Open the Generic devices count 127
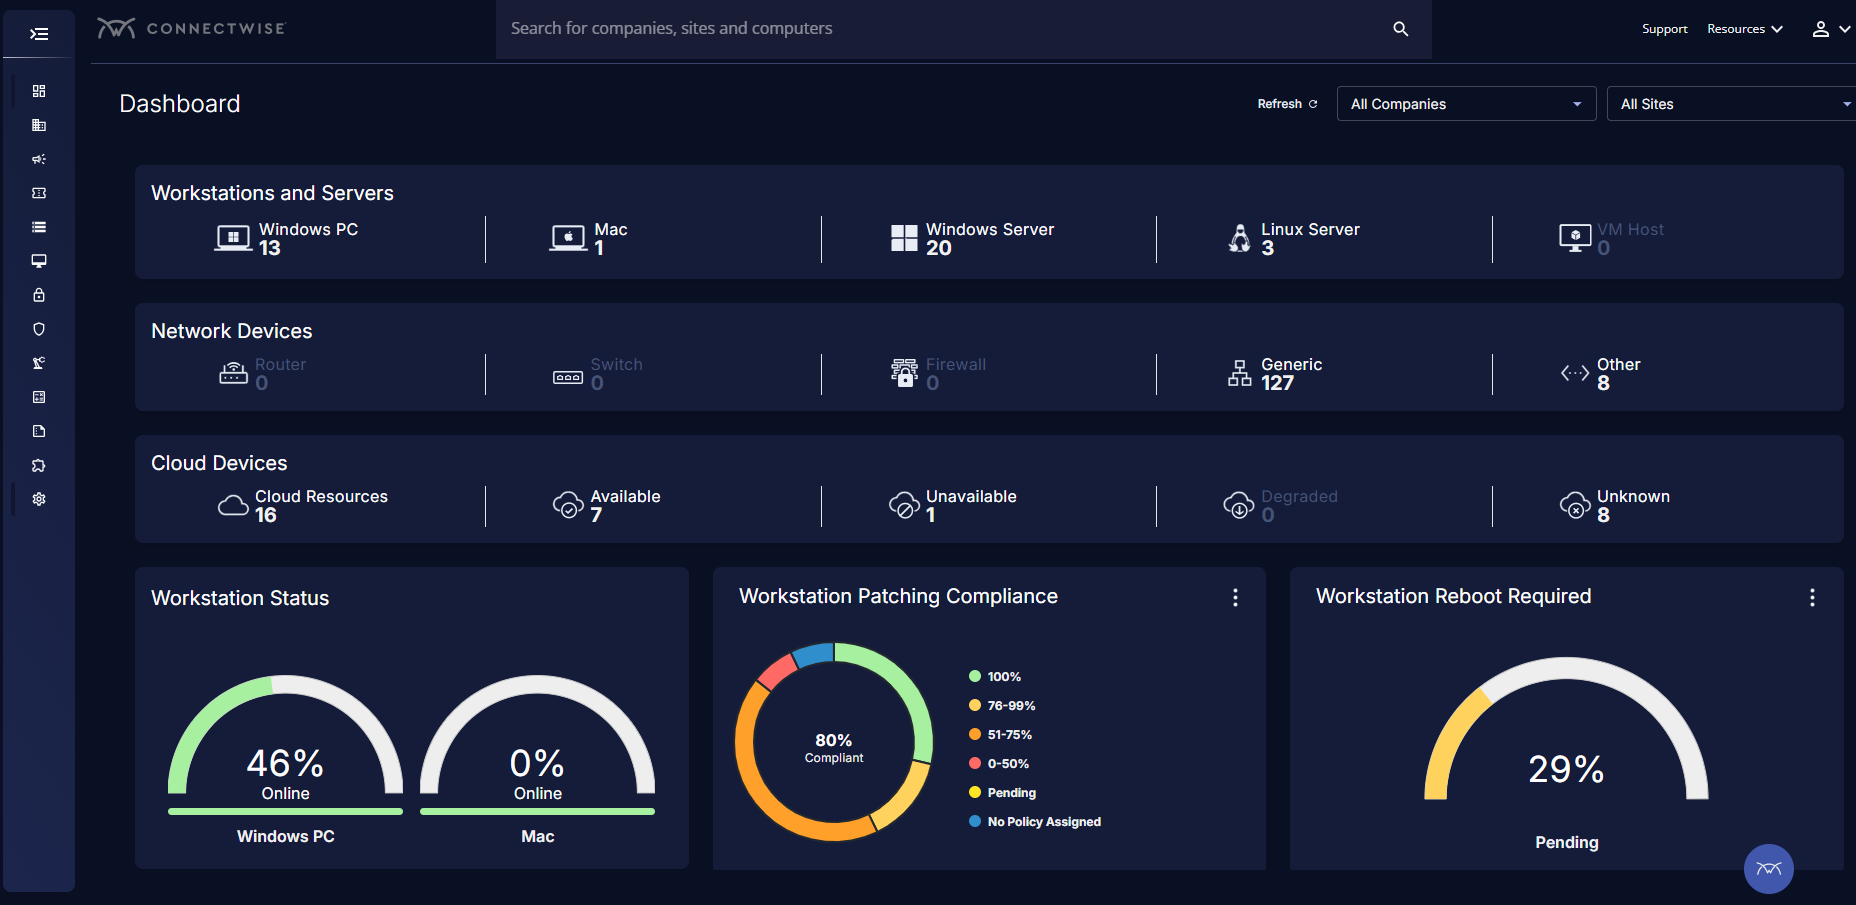 (1278, 383)
